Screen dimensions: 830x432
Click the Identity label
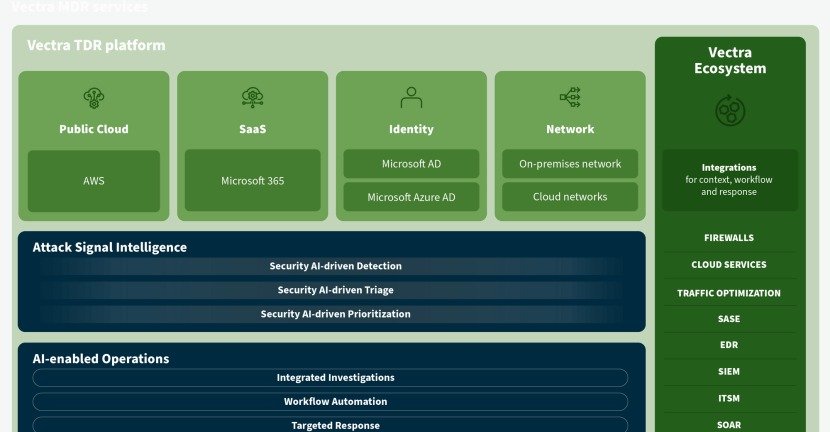click(411, 129)
